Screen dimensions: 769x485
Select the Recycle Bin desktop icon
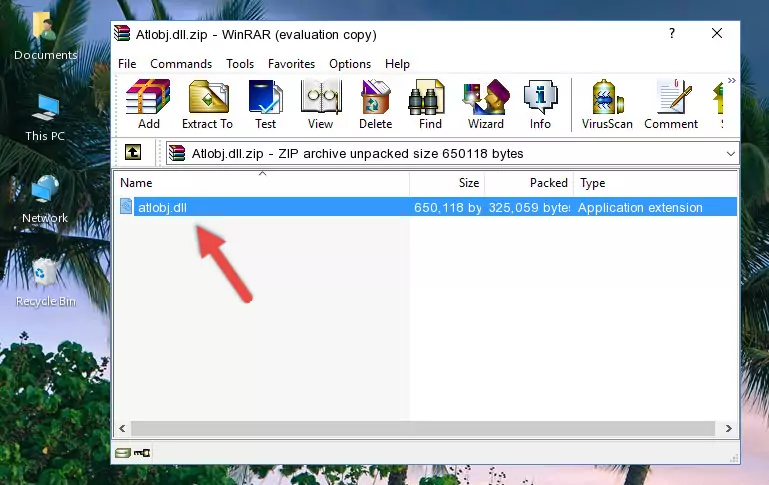coord(46,282)
